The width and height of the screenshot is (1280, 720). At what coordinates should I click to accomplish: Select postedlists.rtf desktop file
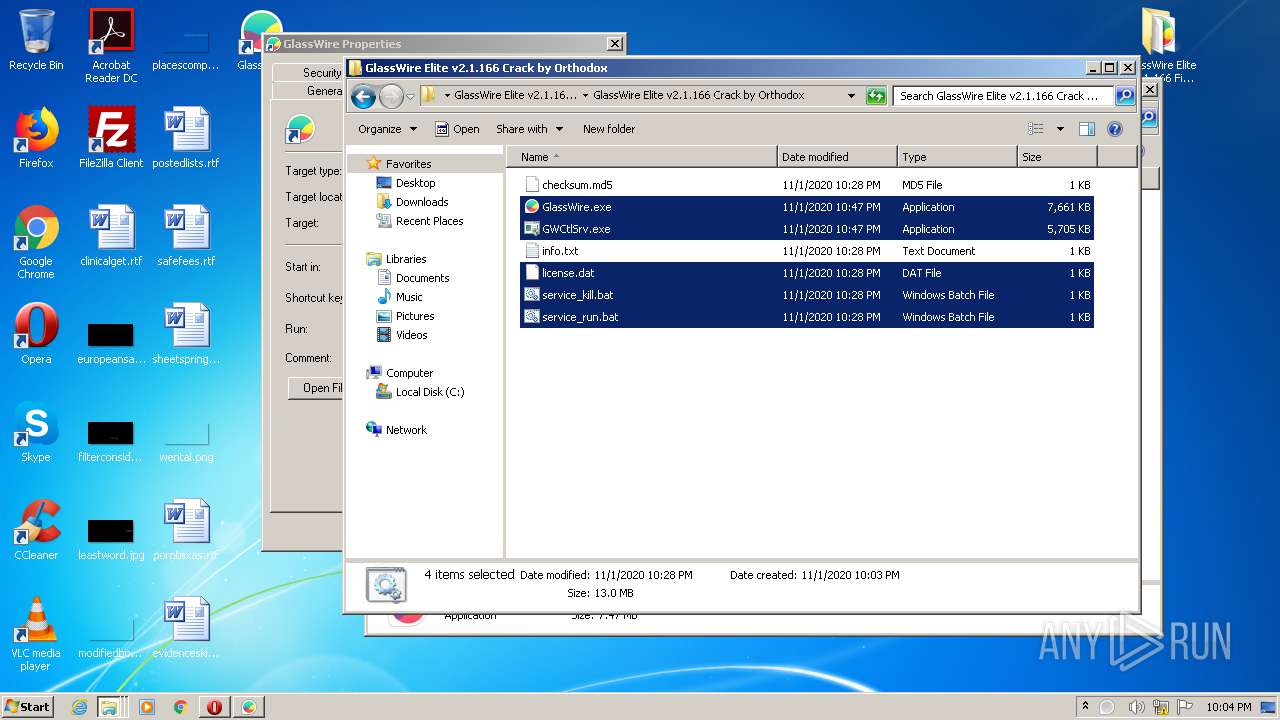pos(186,138)
